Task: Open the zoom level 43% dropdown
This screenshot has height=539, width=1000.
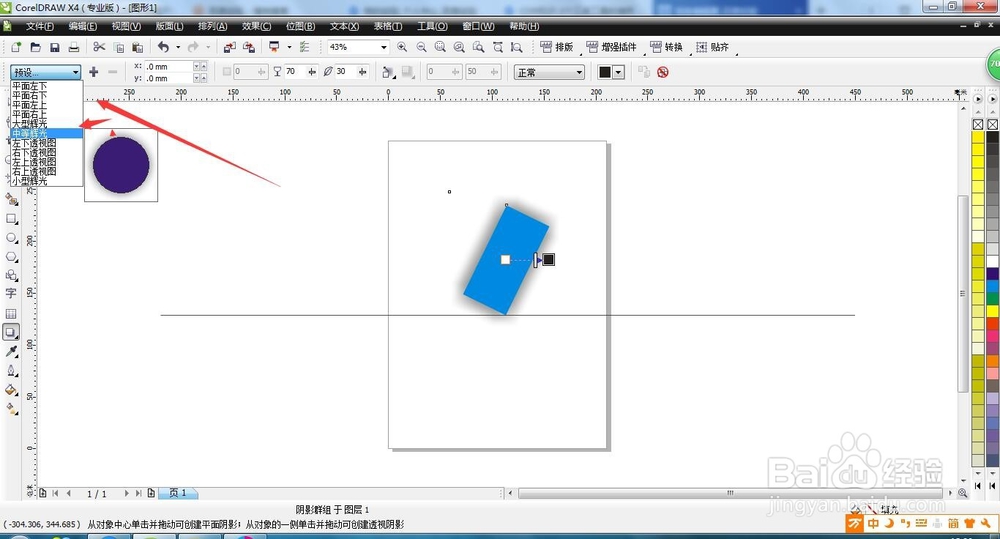Action: click(384, 47)
